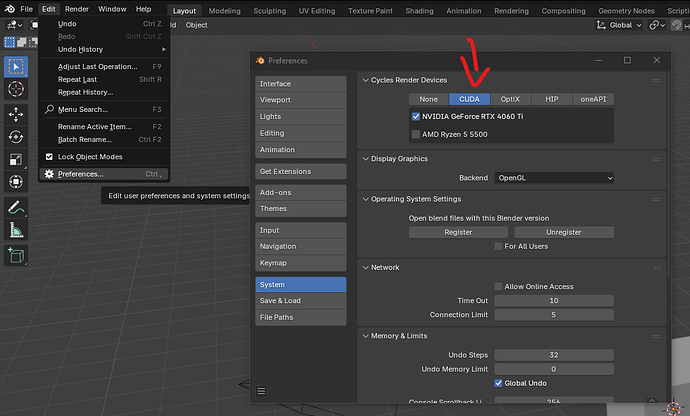This screenshot has height=416, width=690.
Task: Click the Menu Search magnifier icon
Action: (x=49, y=109)
